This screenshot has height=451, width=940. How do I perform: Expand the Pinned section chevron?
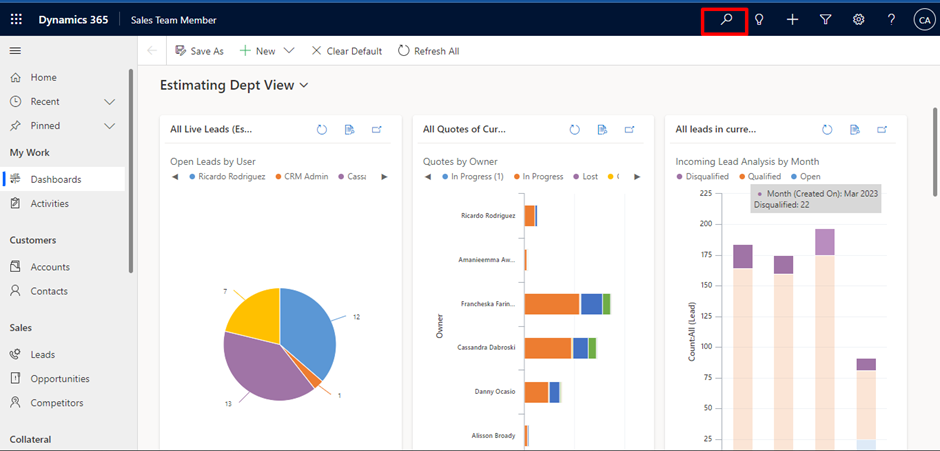click(x=110, y=126)
